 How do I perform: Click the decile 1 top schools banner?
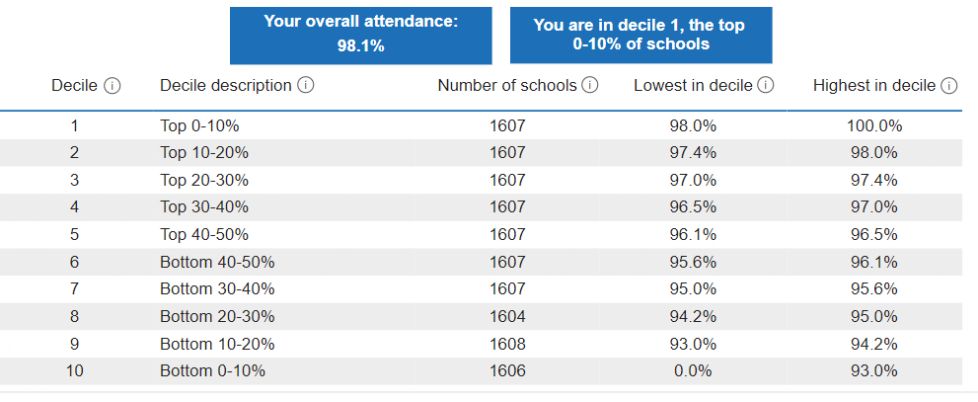click(x=641, y=36)
